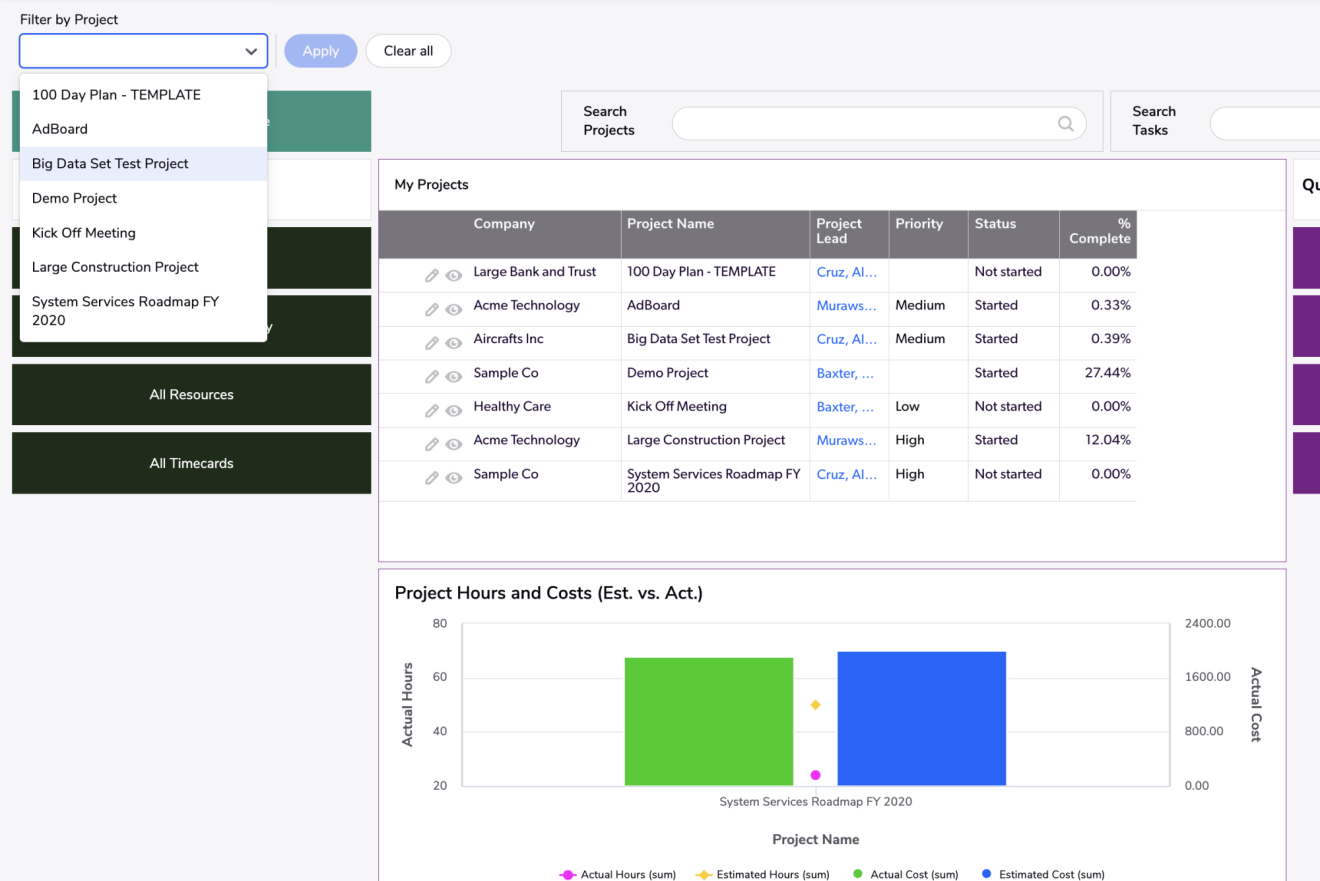1320x881 pixels.
Task: Open the edit pencil for System Services Roadmap FY 2020
Action: pos(432,474)
